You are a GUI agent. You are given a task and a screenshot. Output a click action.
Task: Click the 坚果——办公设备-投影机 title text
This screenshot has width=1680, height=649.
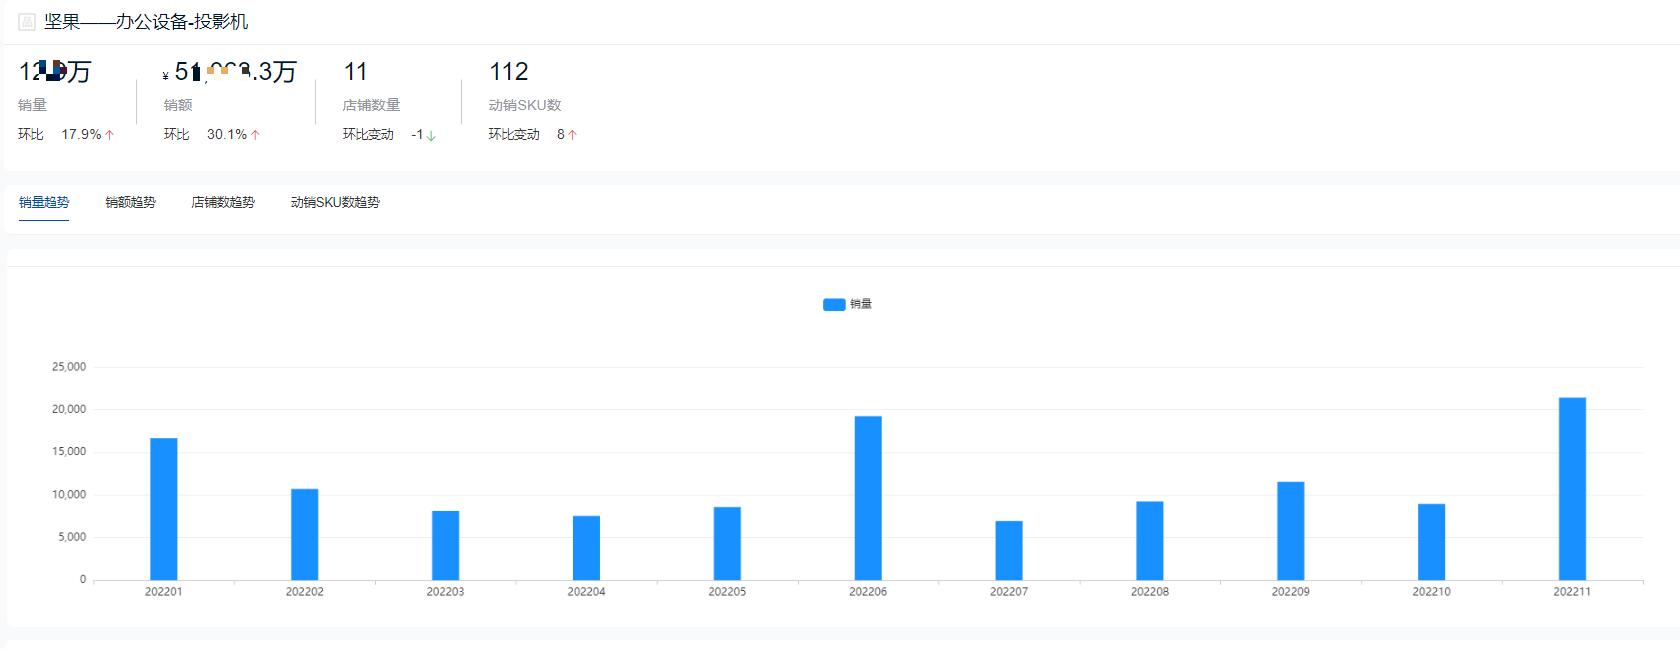(146, 22)
